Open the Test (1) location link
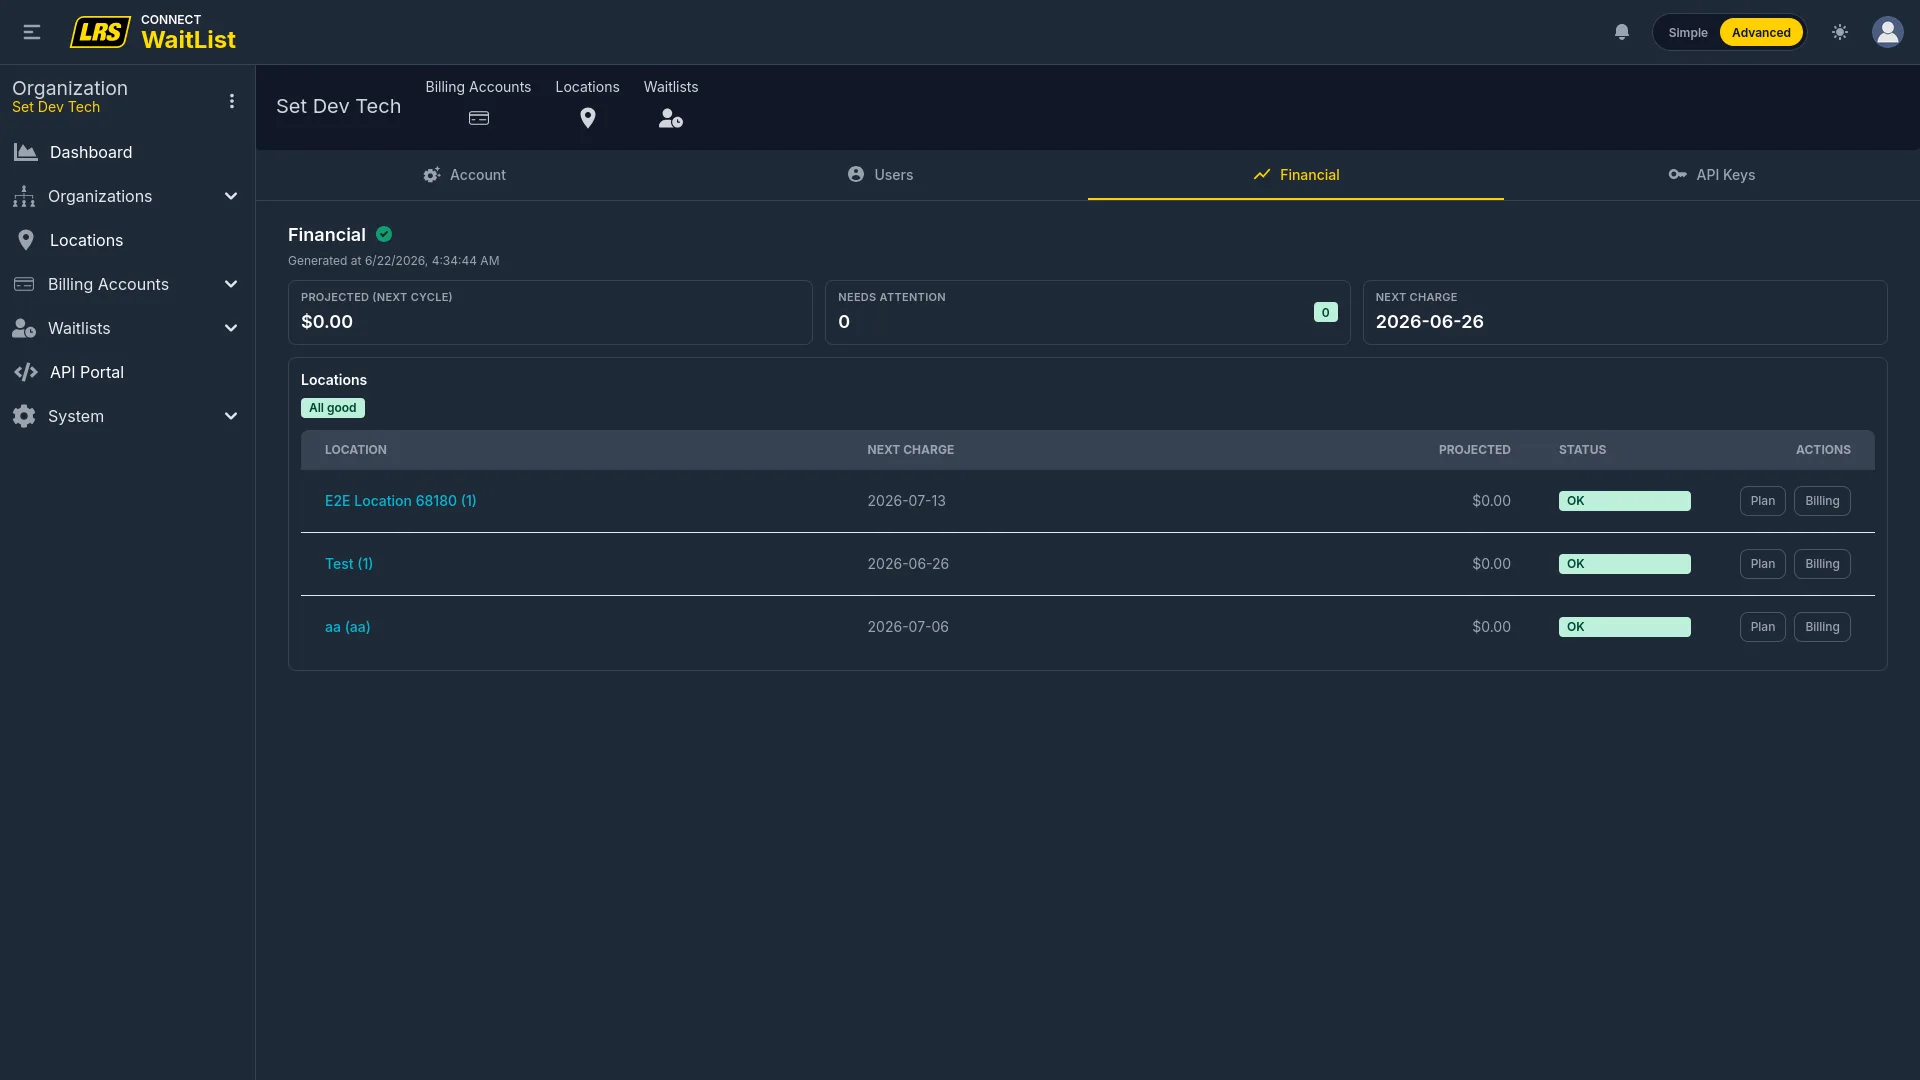This screenshot has width=1920, height=1080. click(x=349, y=564)
